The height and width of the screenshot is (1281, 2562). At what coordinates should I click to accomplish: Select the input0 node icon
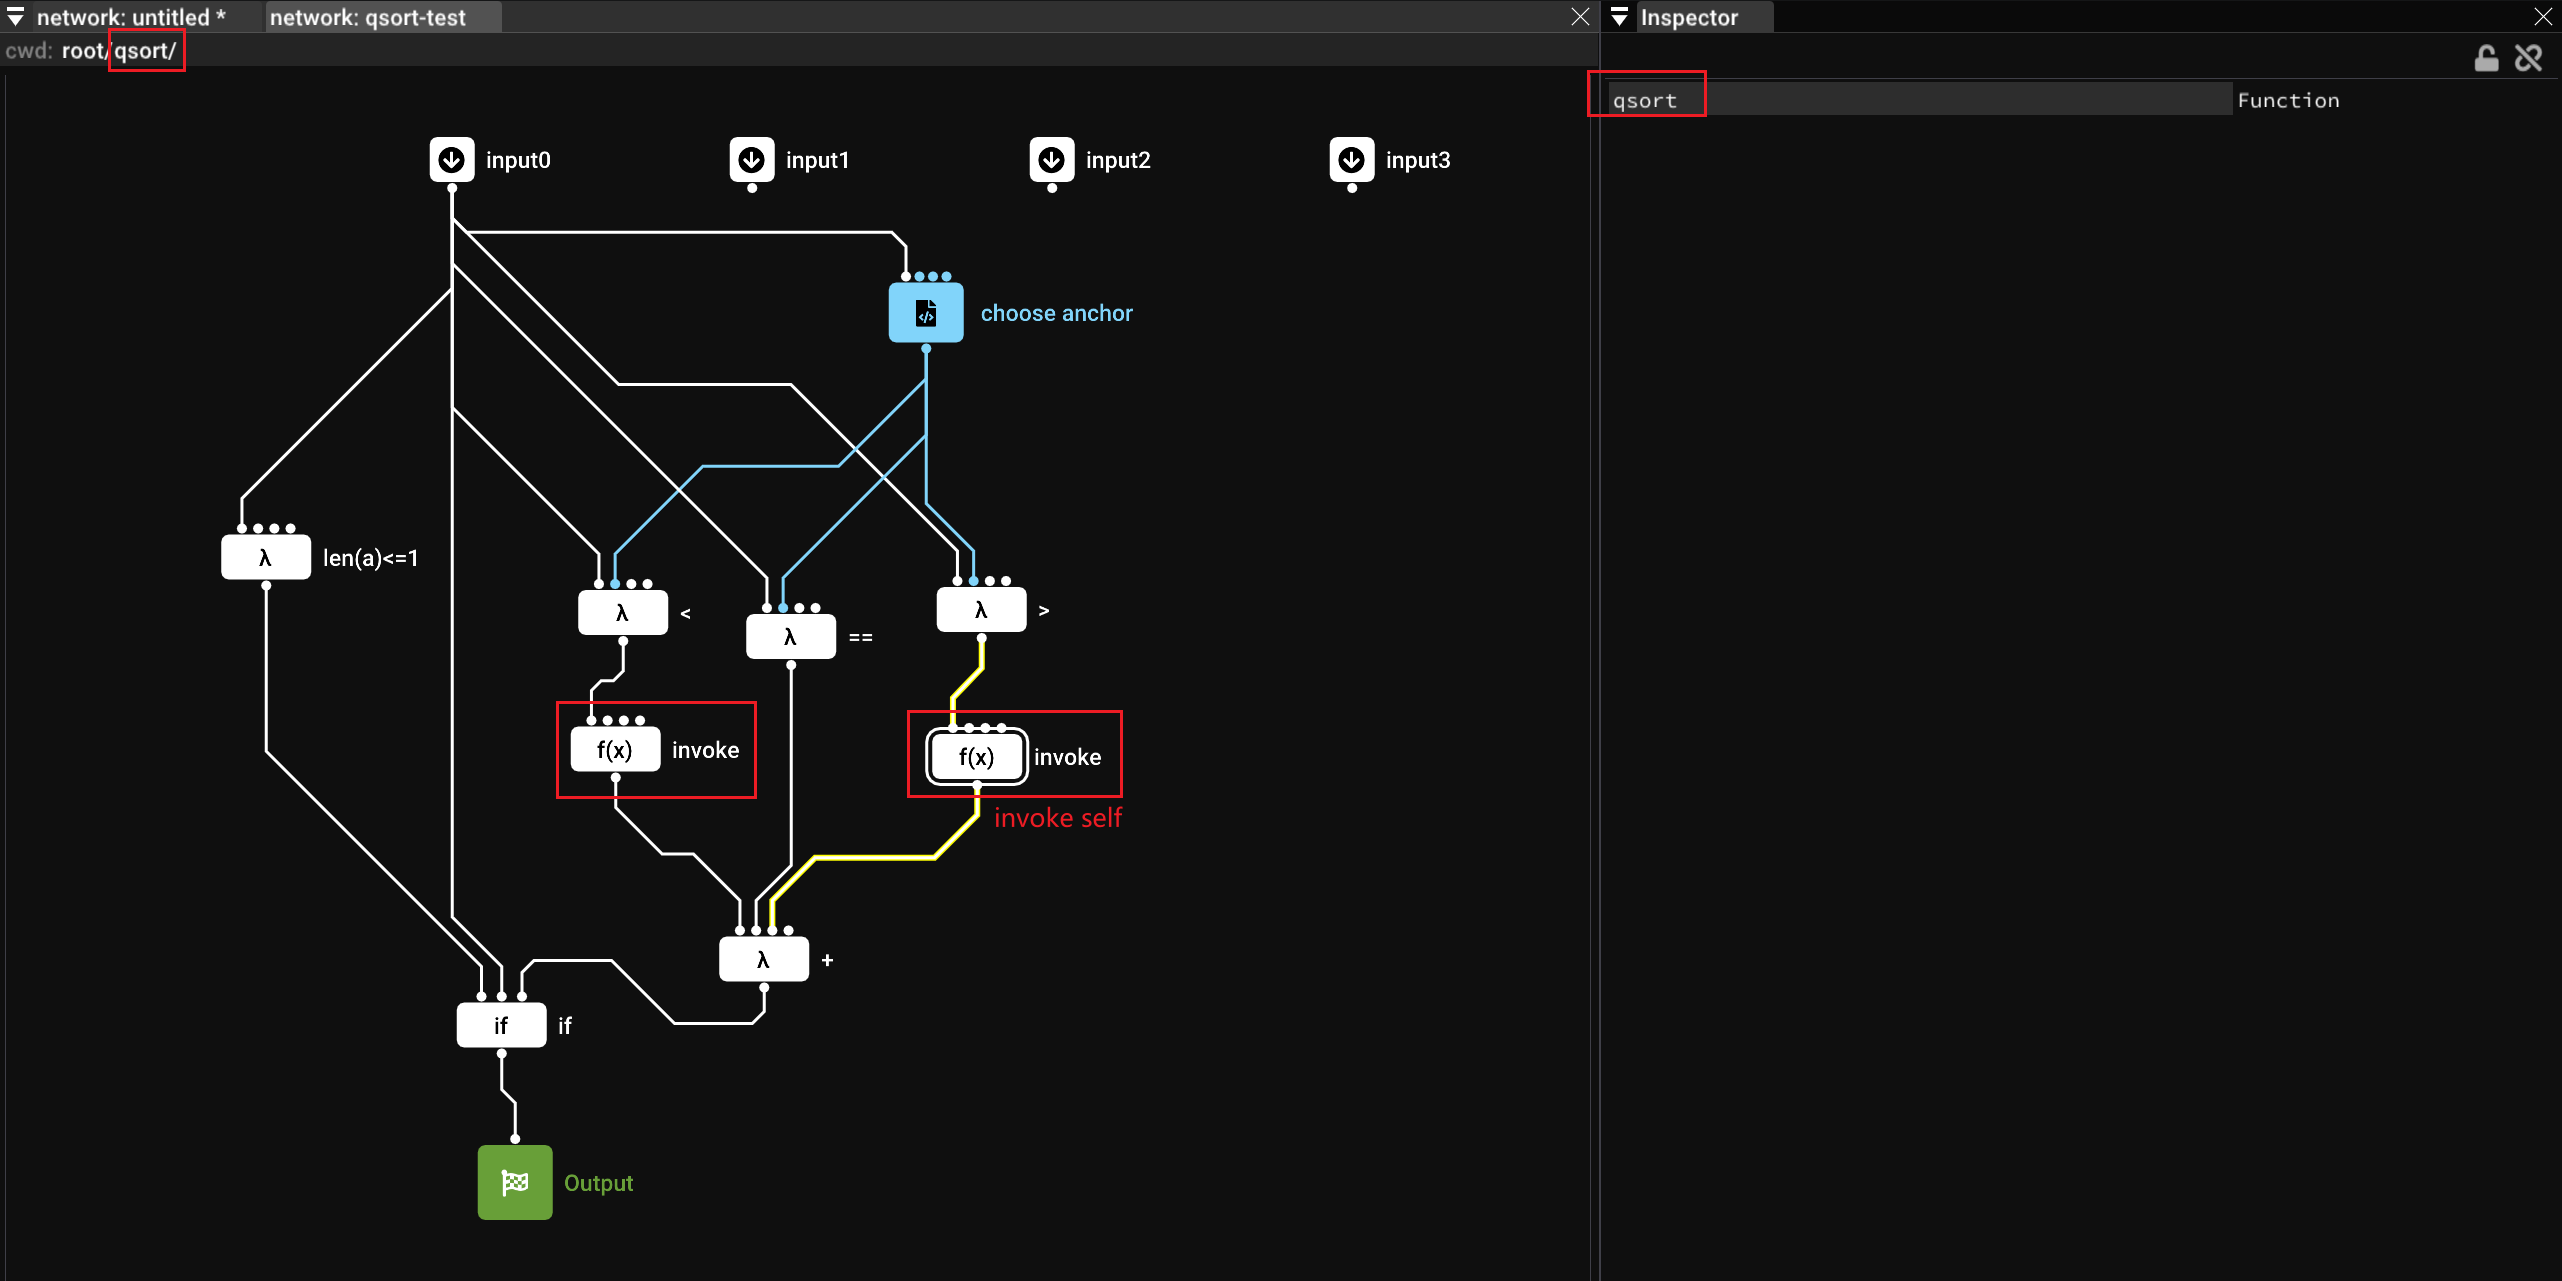[452, 160]
